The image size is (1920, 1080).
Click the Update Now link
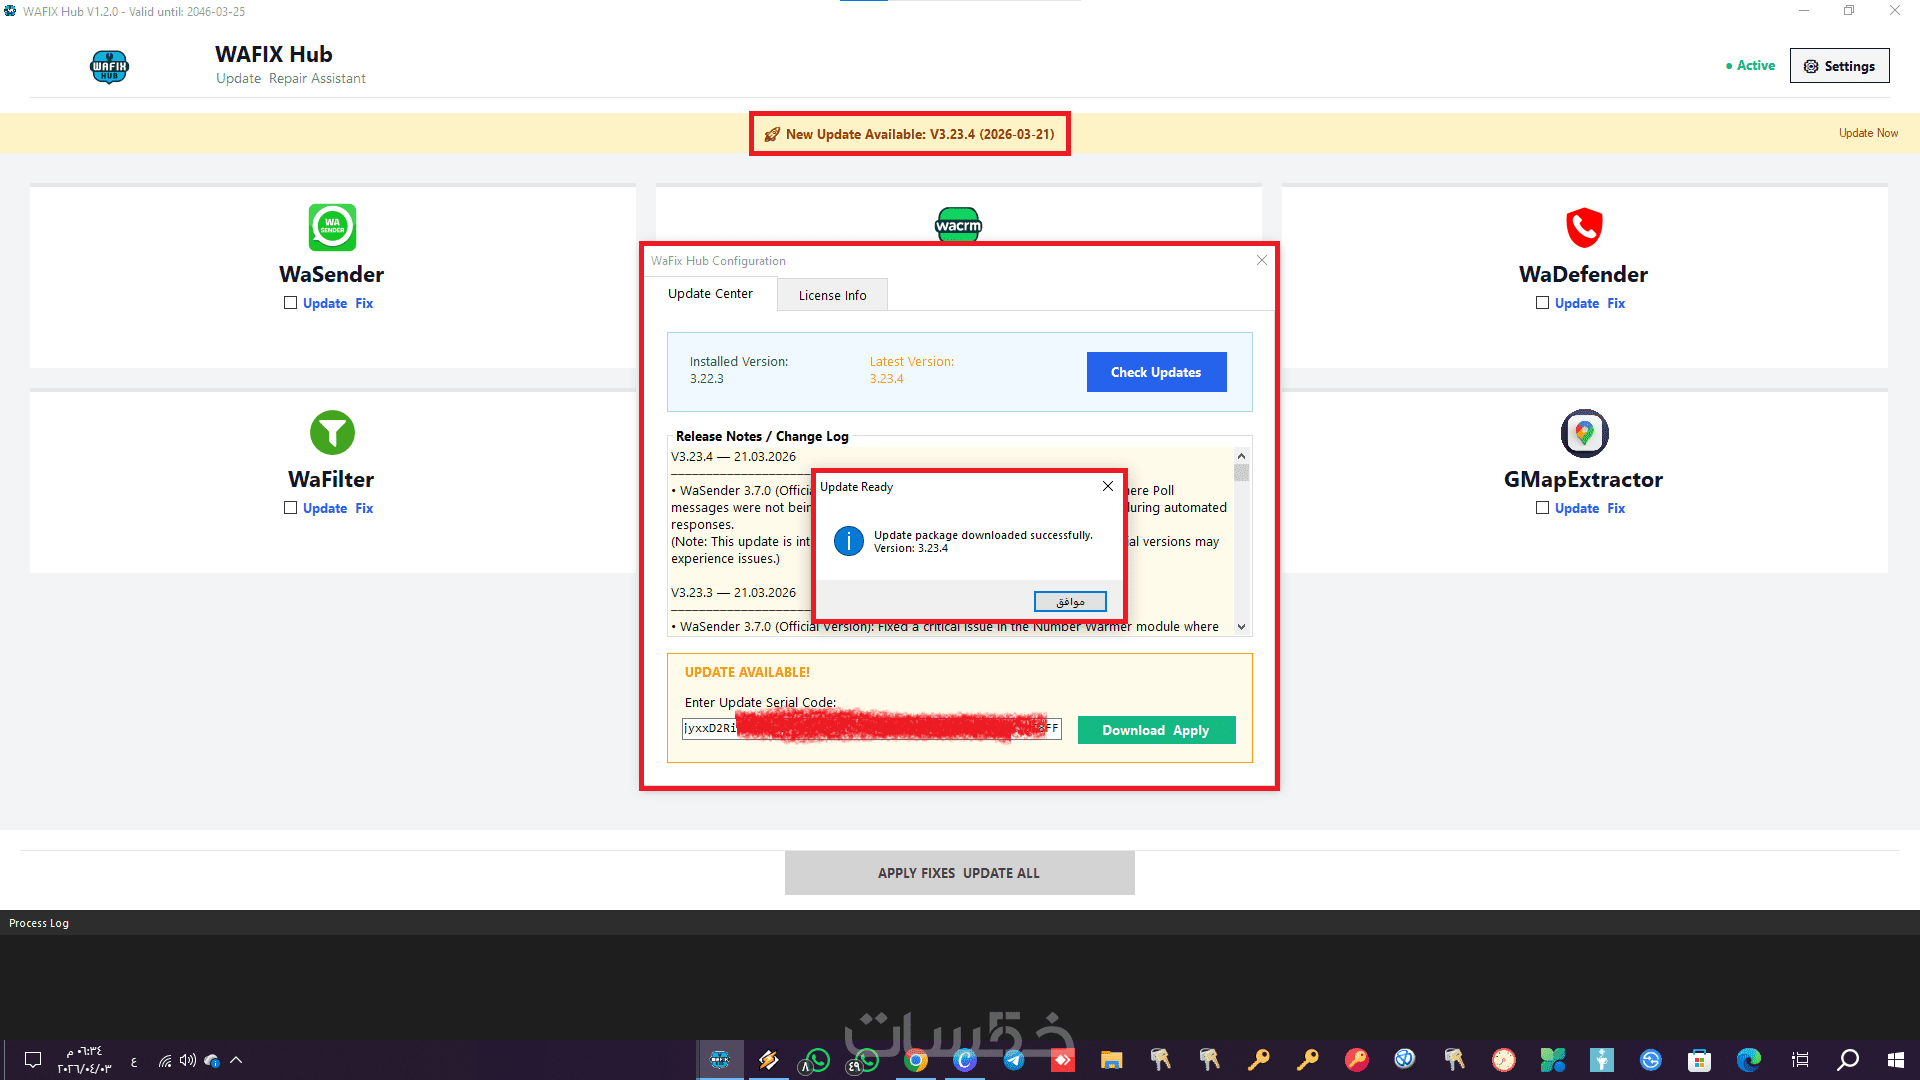coord(1867,133)
